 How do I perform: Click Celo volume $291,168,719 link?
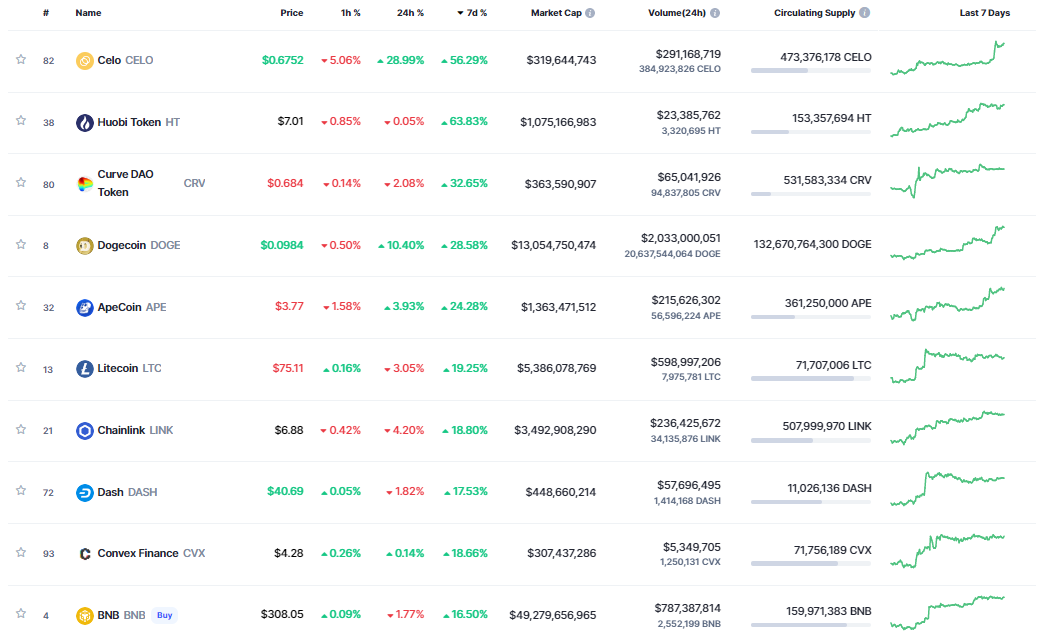coord(688,54)
